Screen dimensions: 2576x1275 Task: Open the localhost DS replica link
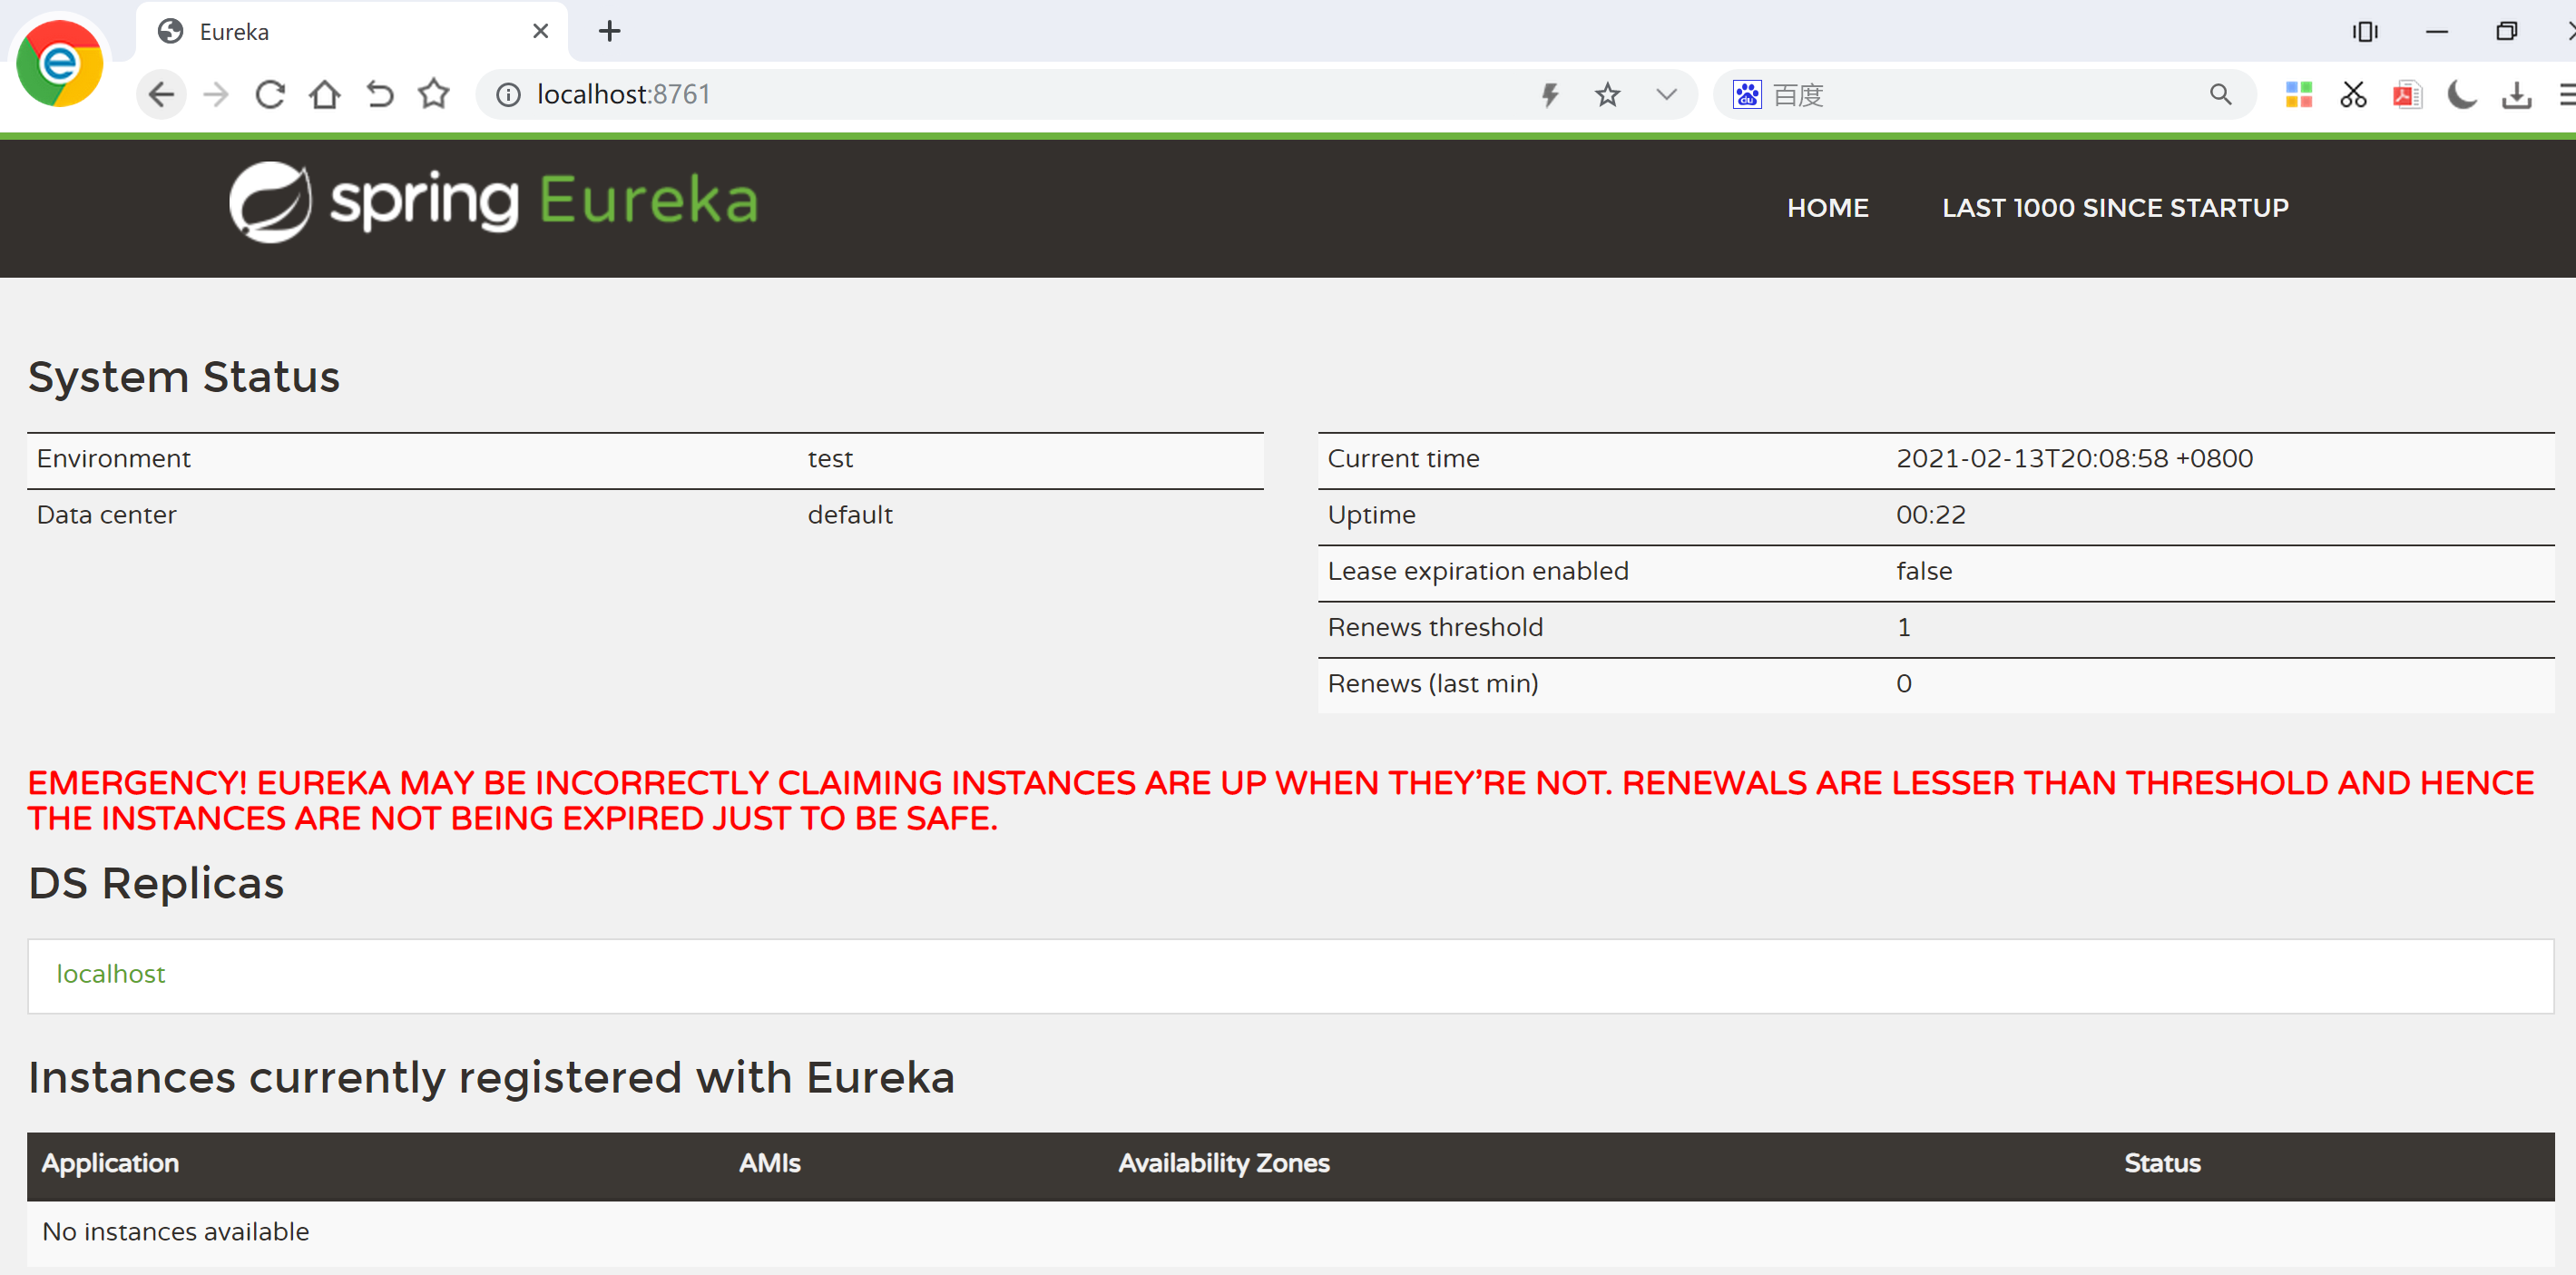pyautogui.click(x=110, y=974)
